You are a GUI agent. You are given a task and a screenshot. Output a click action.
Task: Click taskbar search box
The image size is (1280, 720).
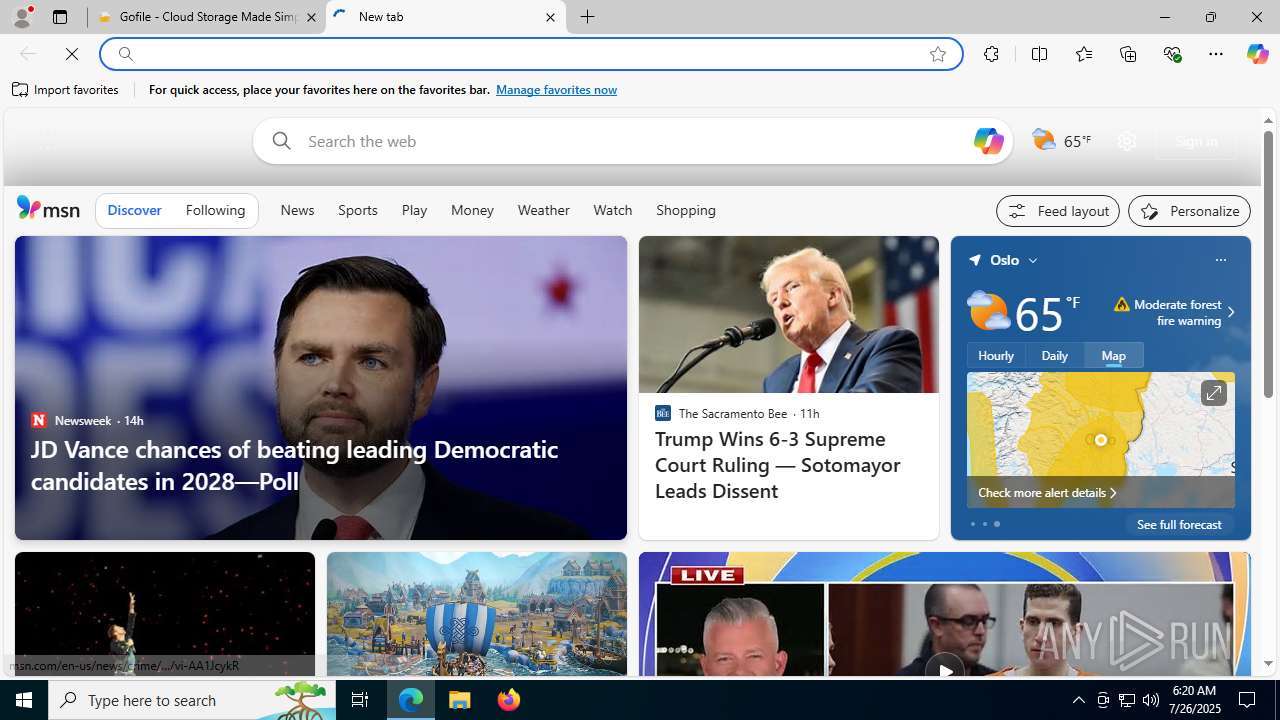[x=192, y=700]
